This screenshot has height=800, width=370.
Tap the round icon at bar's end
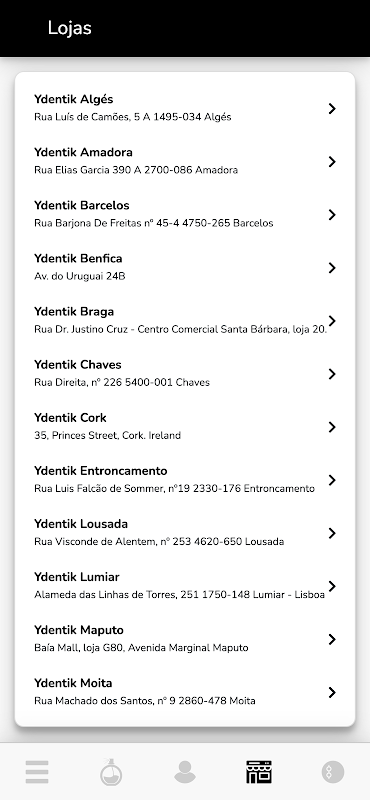tap(333, 771)
